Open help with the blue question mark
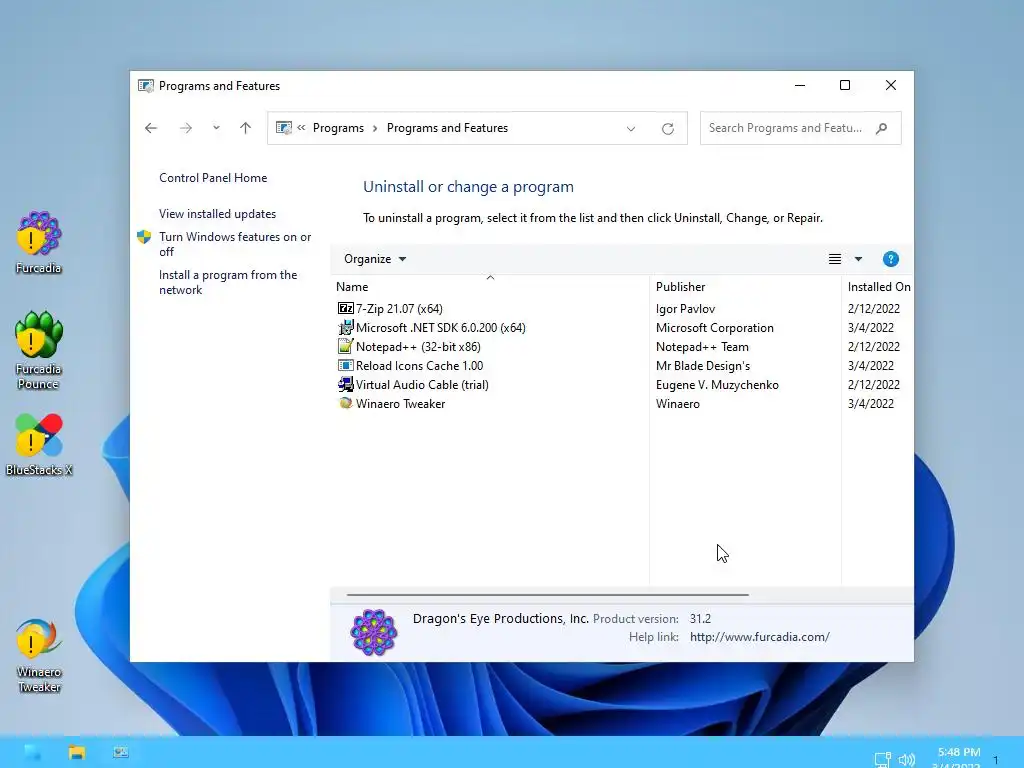The image size is (1024, 768). 891,259
